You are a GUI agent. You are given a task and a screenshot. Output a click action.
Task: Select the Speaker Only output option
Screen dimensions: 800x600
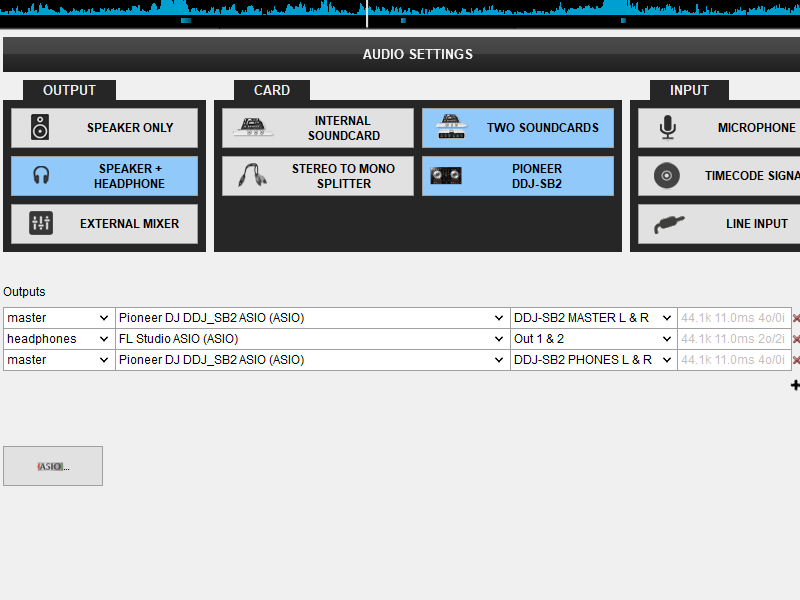[x=105, y=128]
